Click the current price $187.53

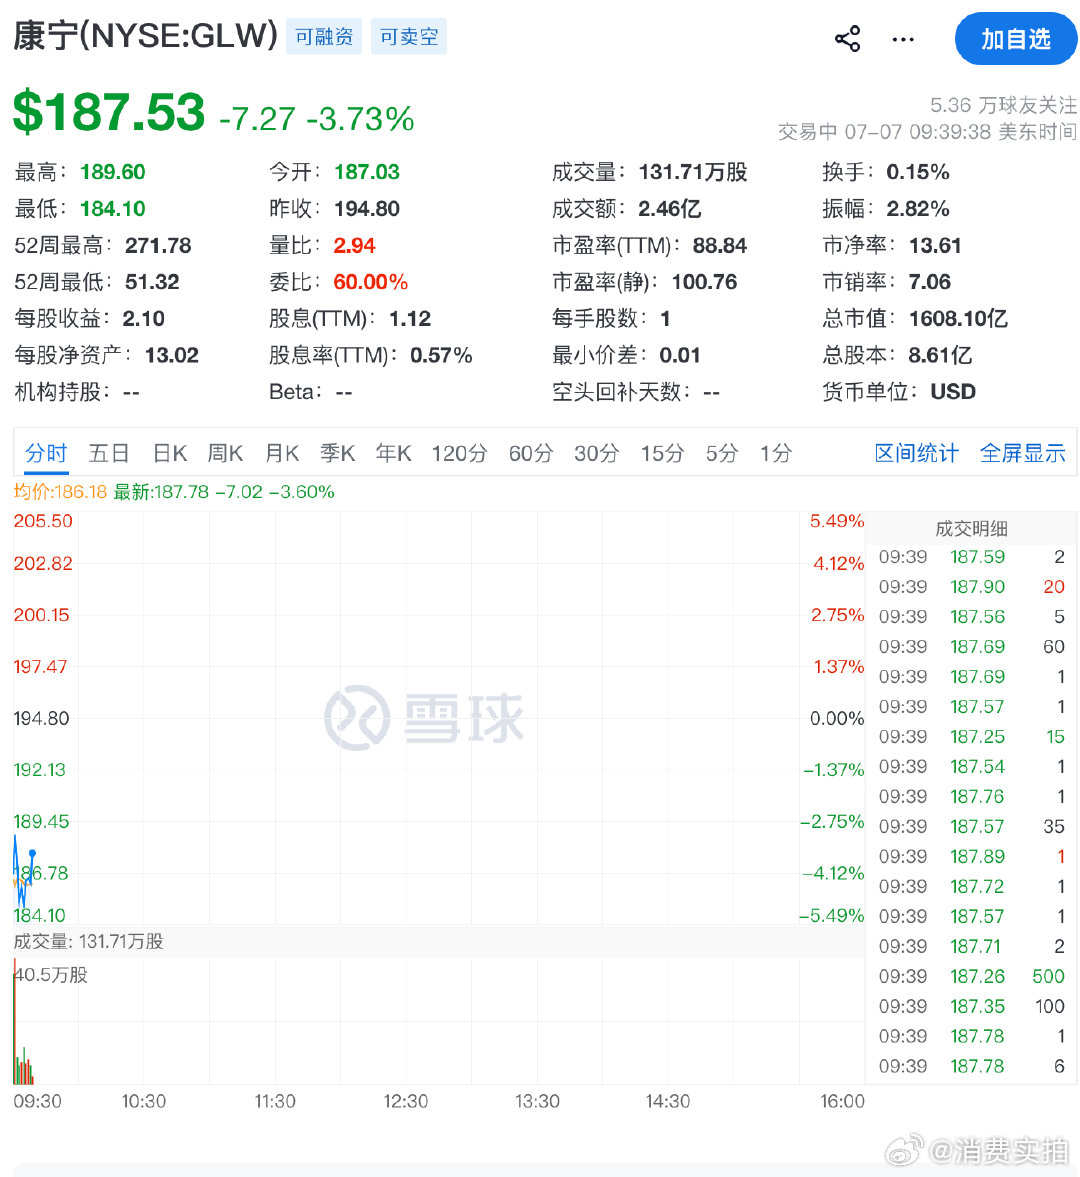pyautogui.click(x=109, y=112)
